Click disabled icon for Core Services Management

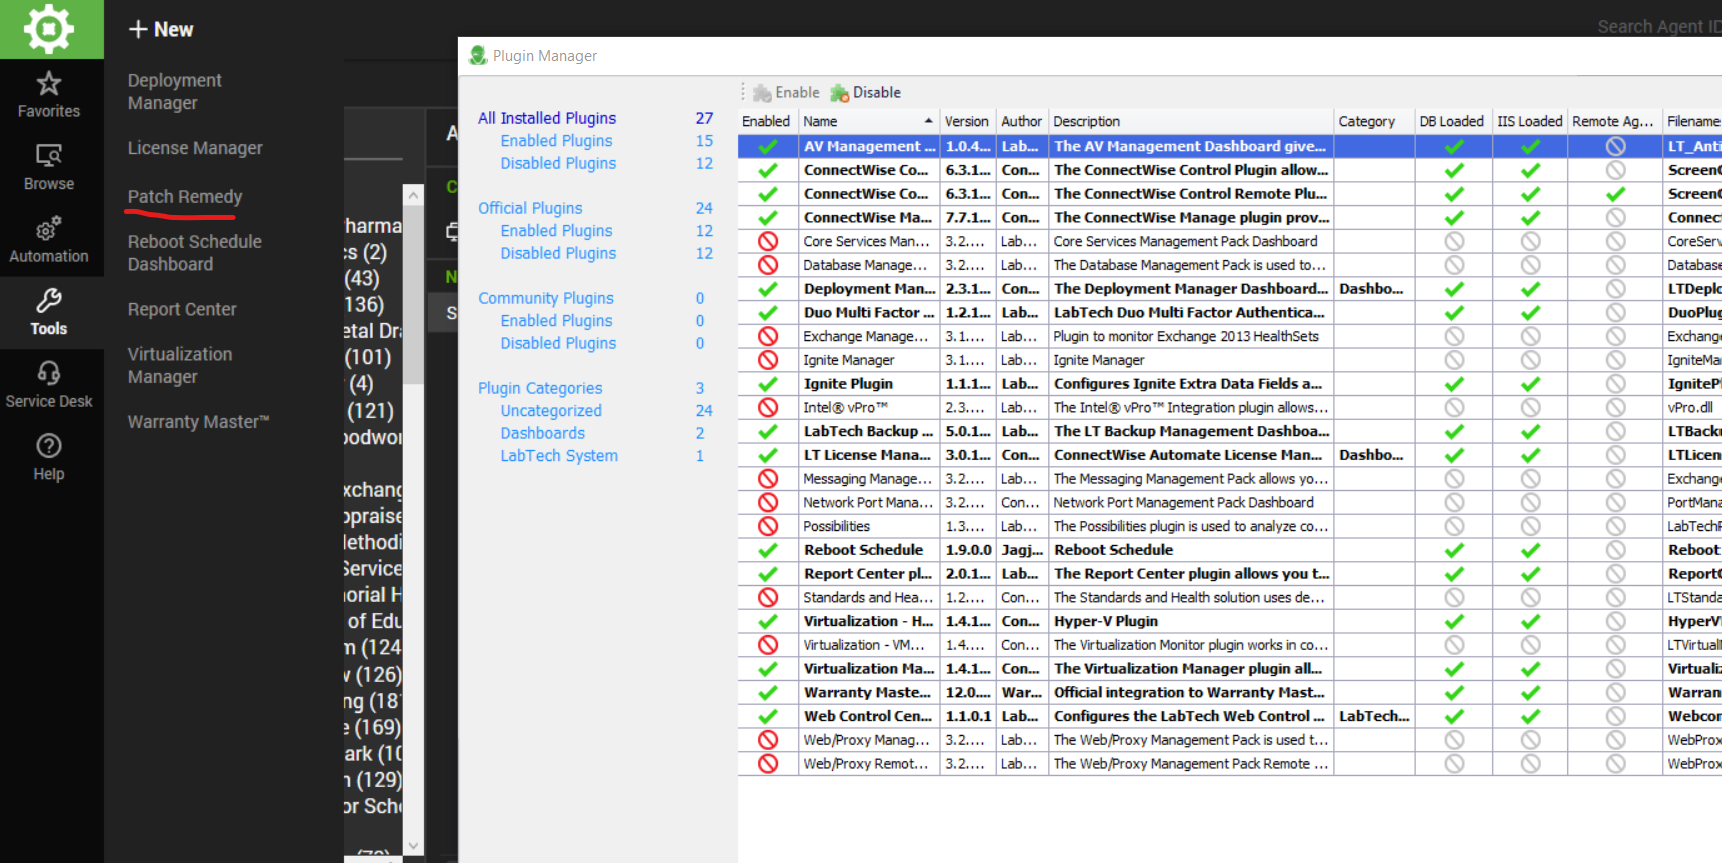768,241
